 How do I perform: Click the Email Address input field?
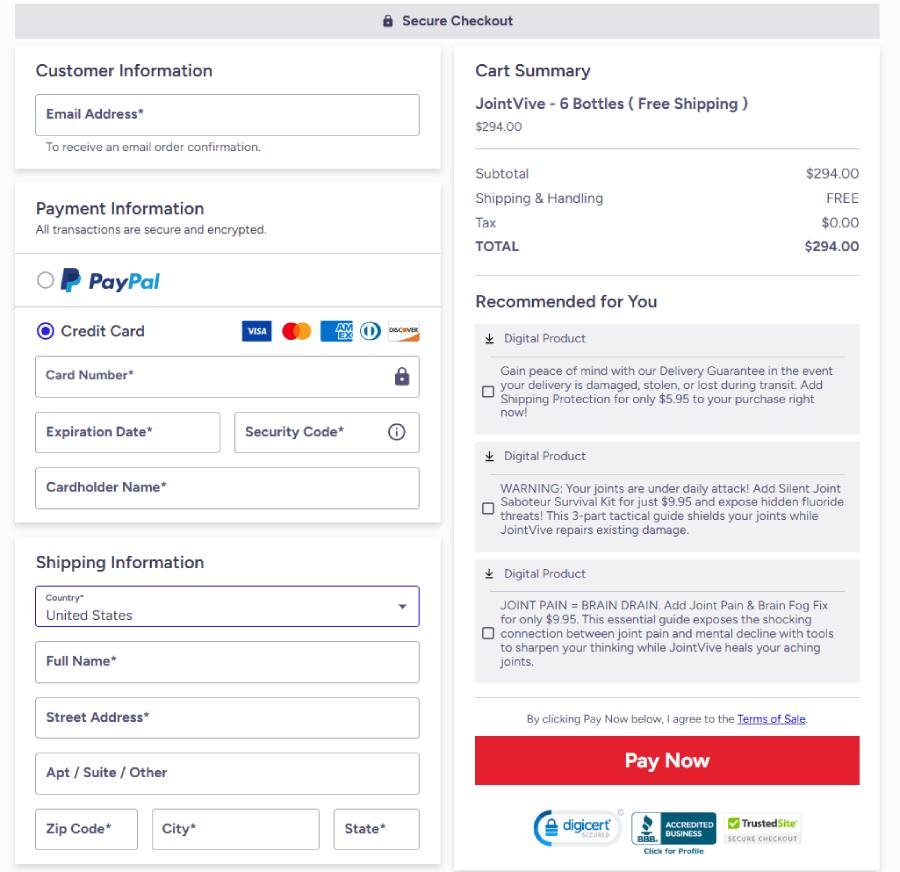(227, 114)
